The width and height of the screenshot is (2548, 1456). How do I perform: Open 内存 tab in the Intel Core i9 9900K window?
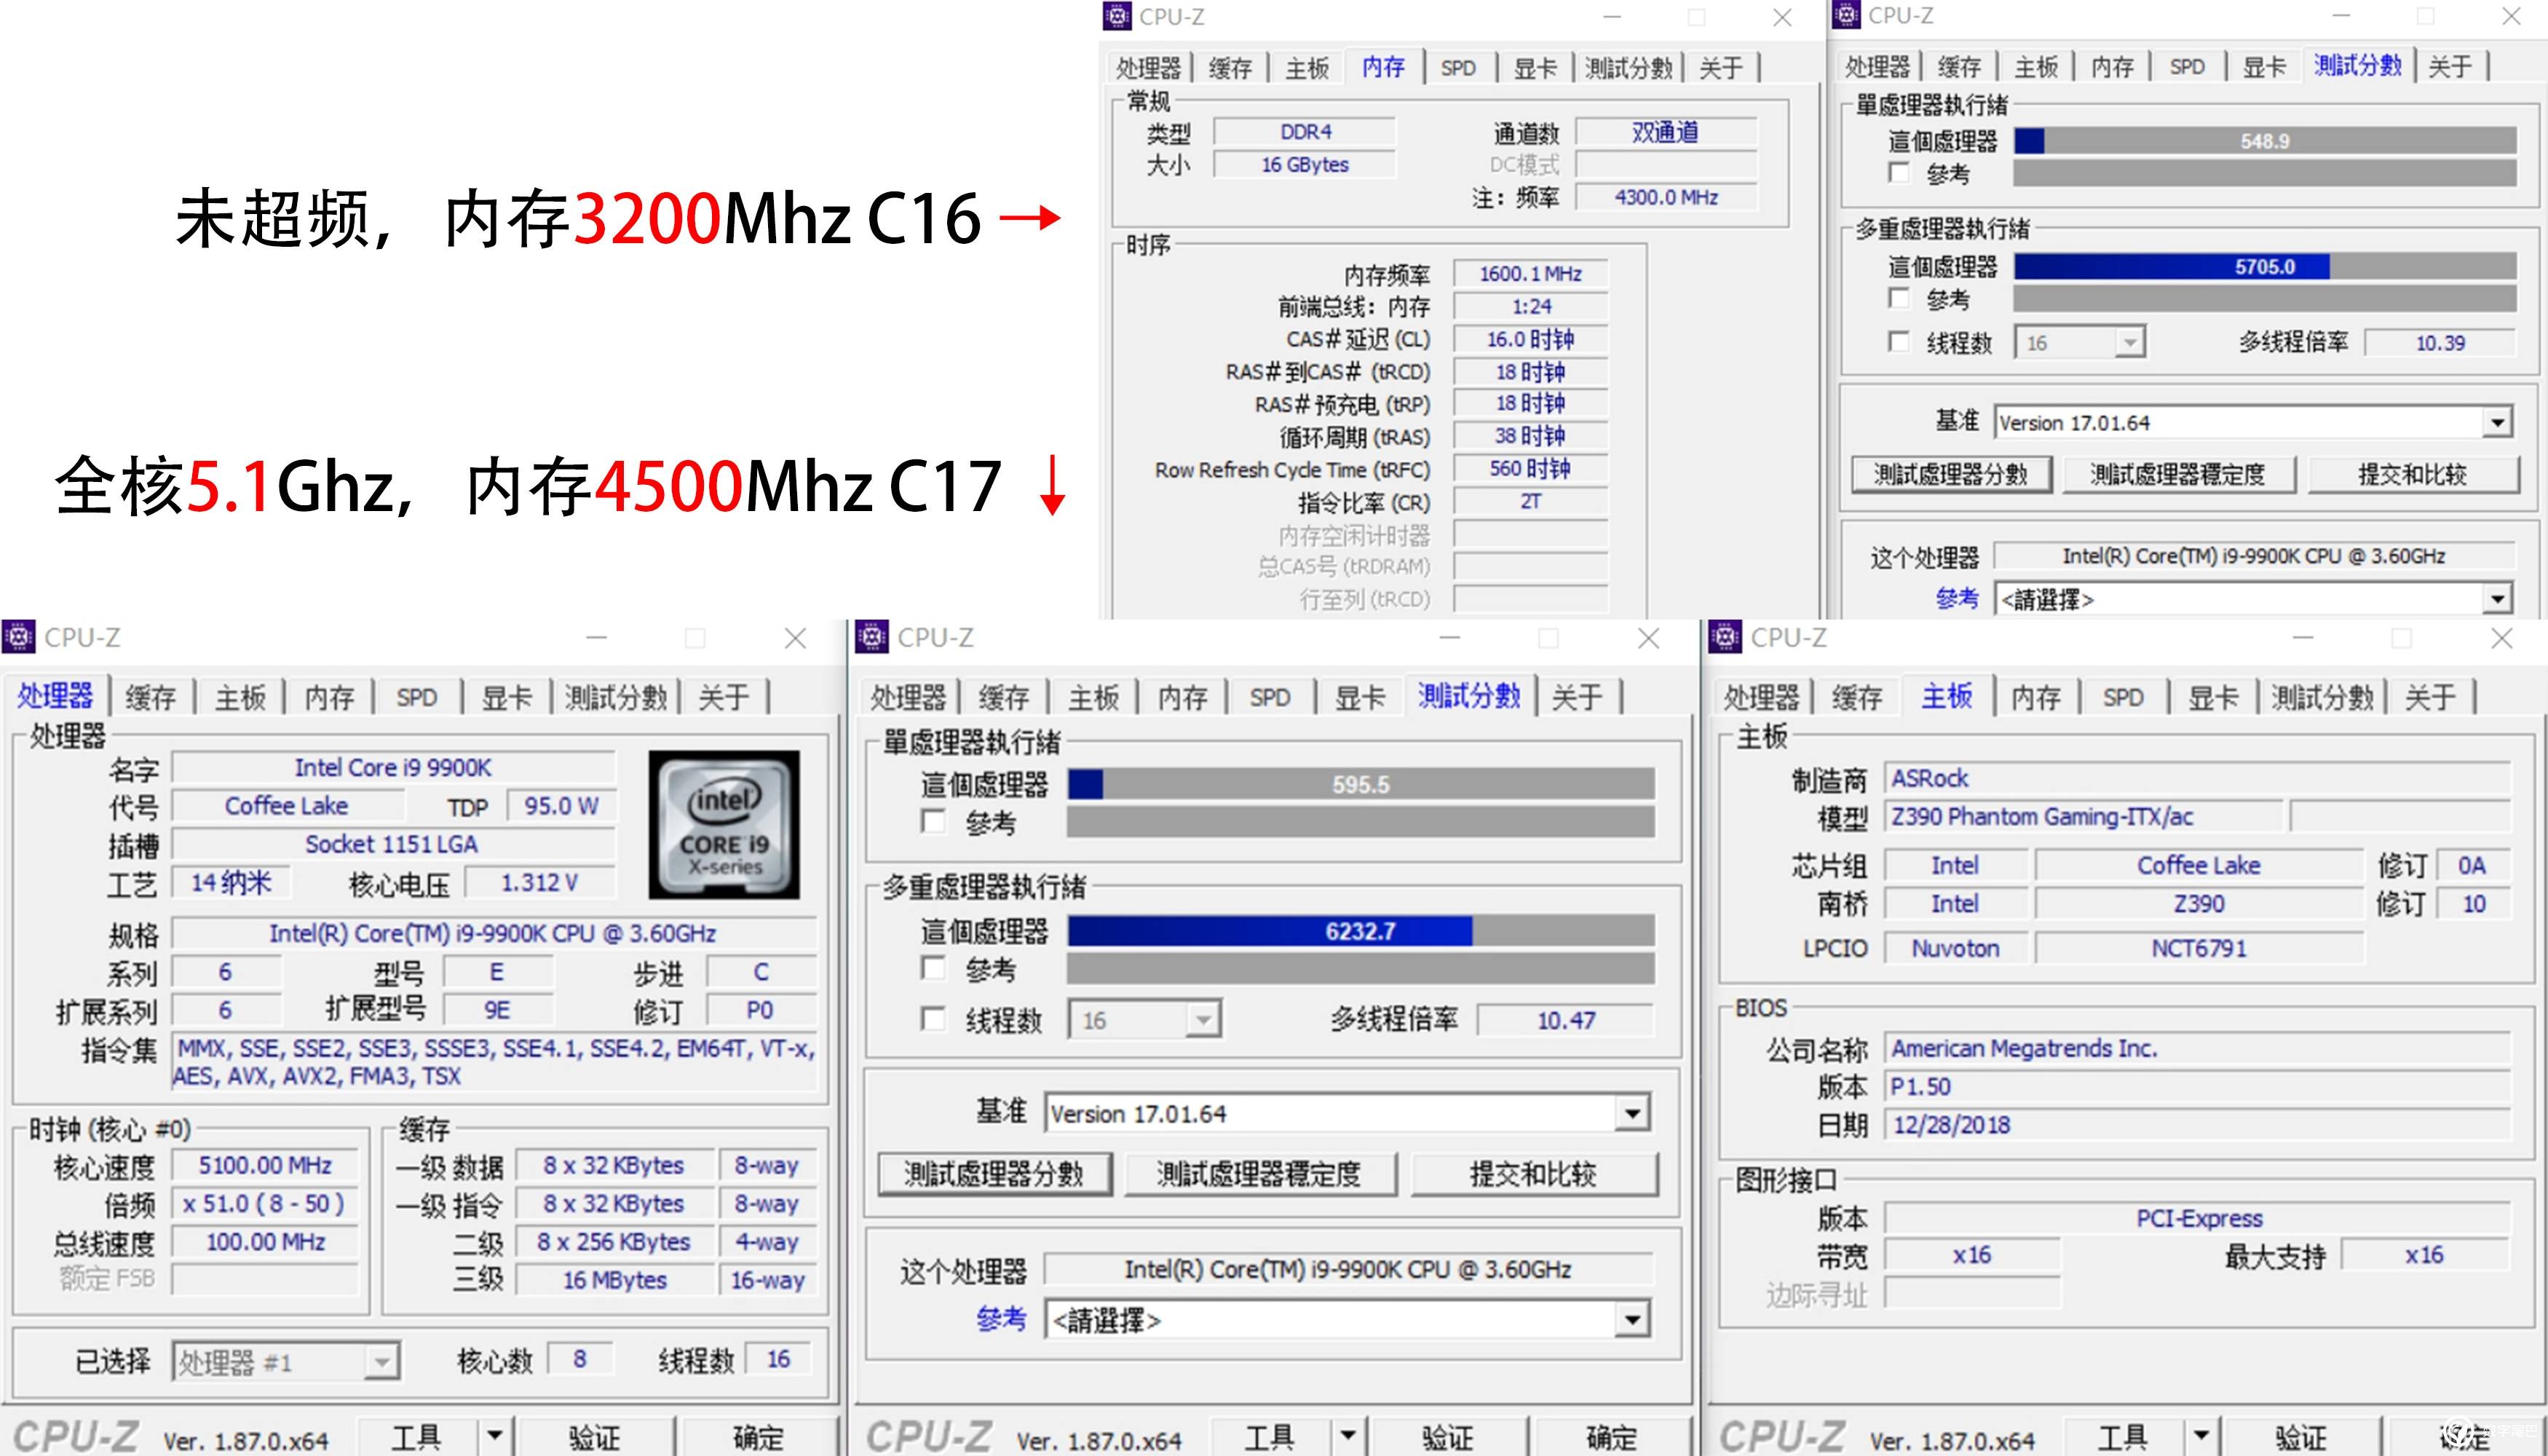point(329,697)
